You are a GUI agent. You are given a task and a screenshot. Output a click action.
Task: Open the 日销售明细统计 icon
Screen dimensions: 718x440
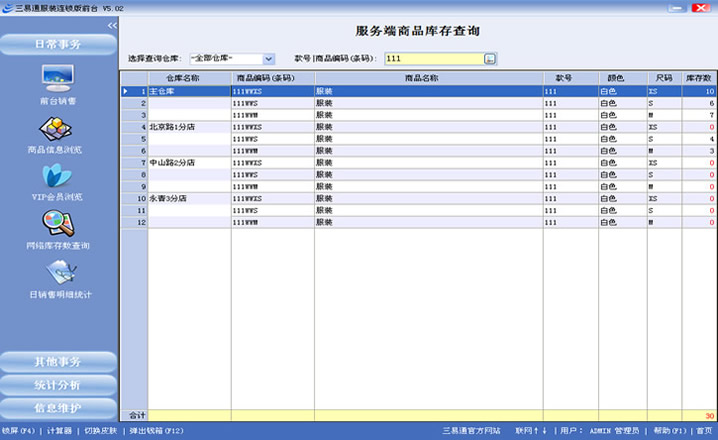61,272
